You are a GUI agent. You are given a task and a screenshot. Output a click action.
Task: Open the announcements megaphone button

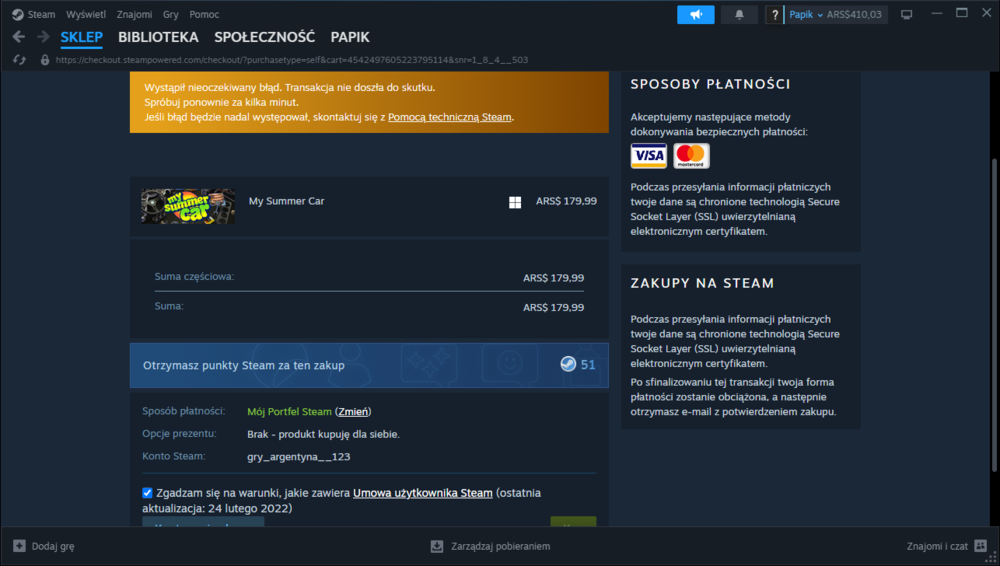(695, 14)
